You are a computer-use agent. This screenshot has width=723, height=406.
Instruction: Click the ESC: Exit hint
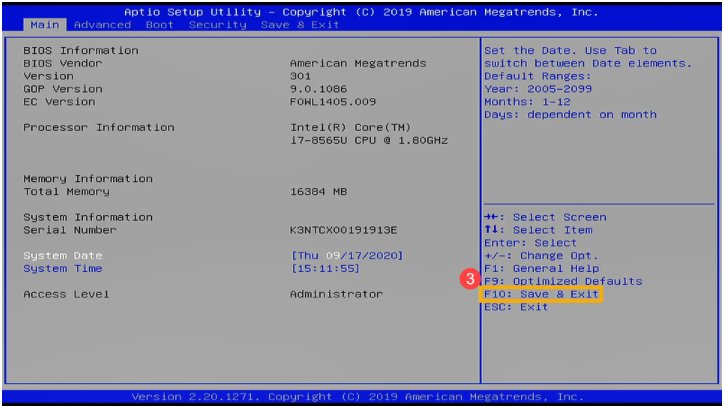[515, 307]
